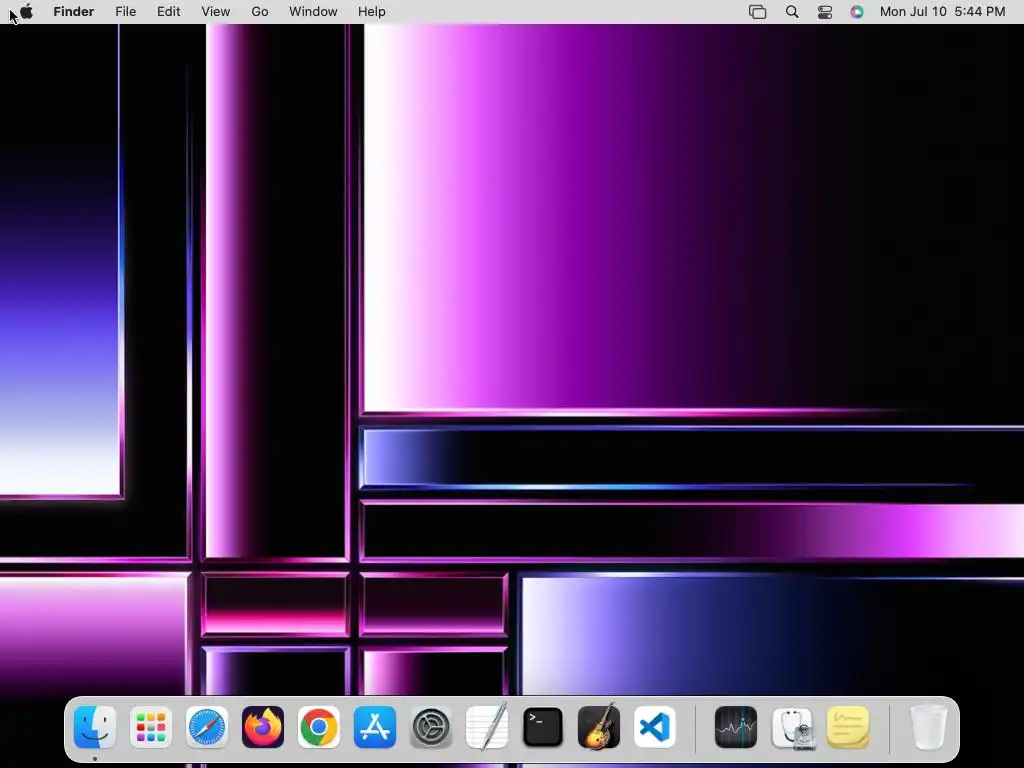Open Disk Utility from the Dock
Image resolution: width=1024 pixels, height=768 pixels.
click(792, 727)
